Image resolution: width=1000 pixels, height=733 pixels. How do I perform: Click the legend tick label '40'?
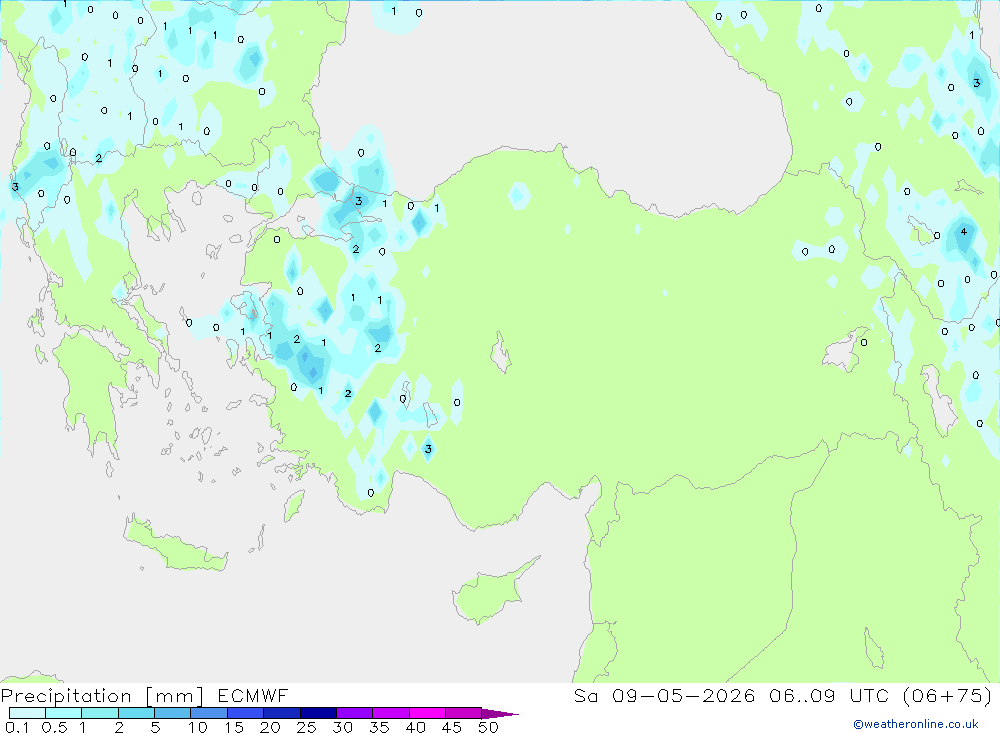[x=416, y=727]
